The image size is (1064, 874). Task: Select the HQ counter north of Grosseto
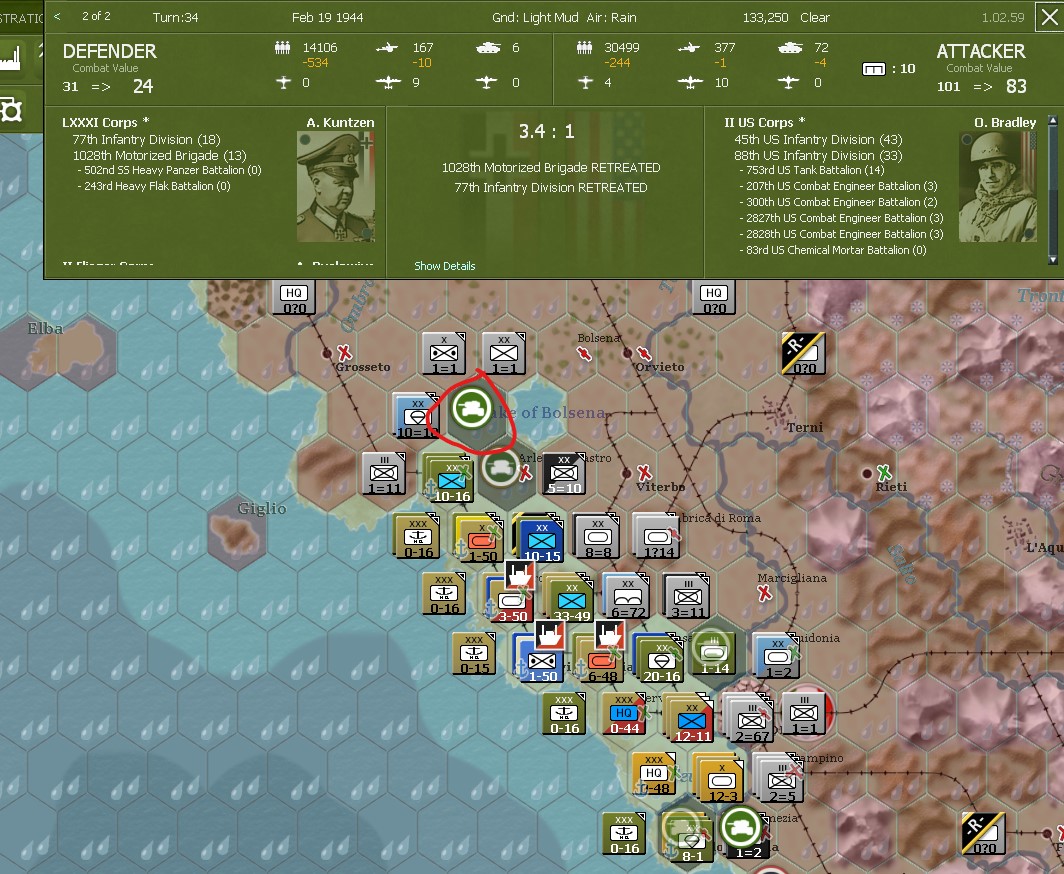coord(294,299)
